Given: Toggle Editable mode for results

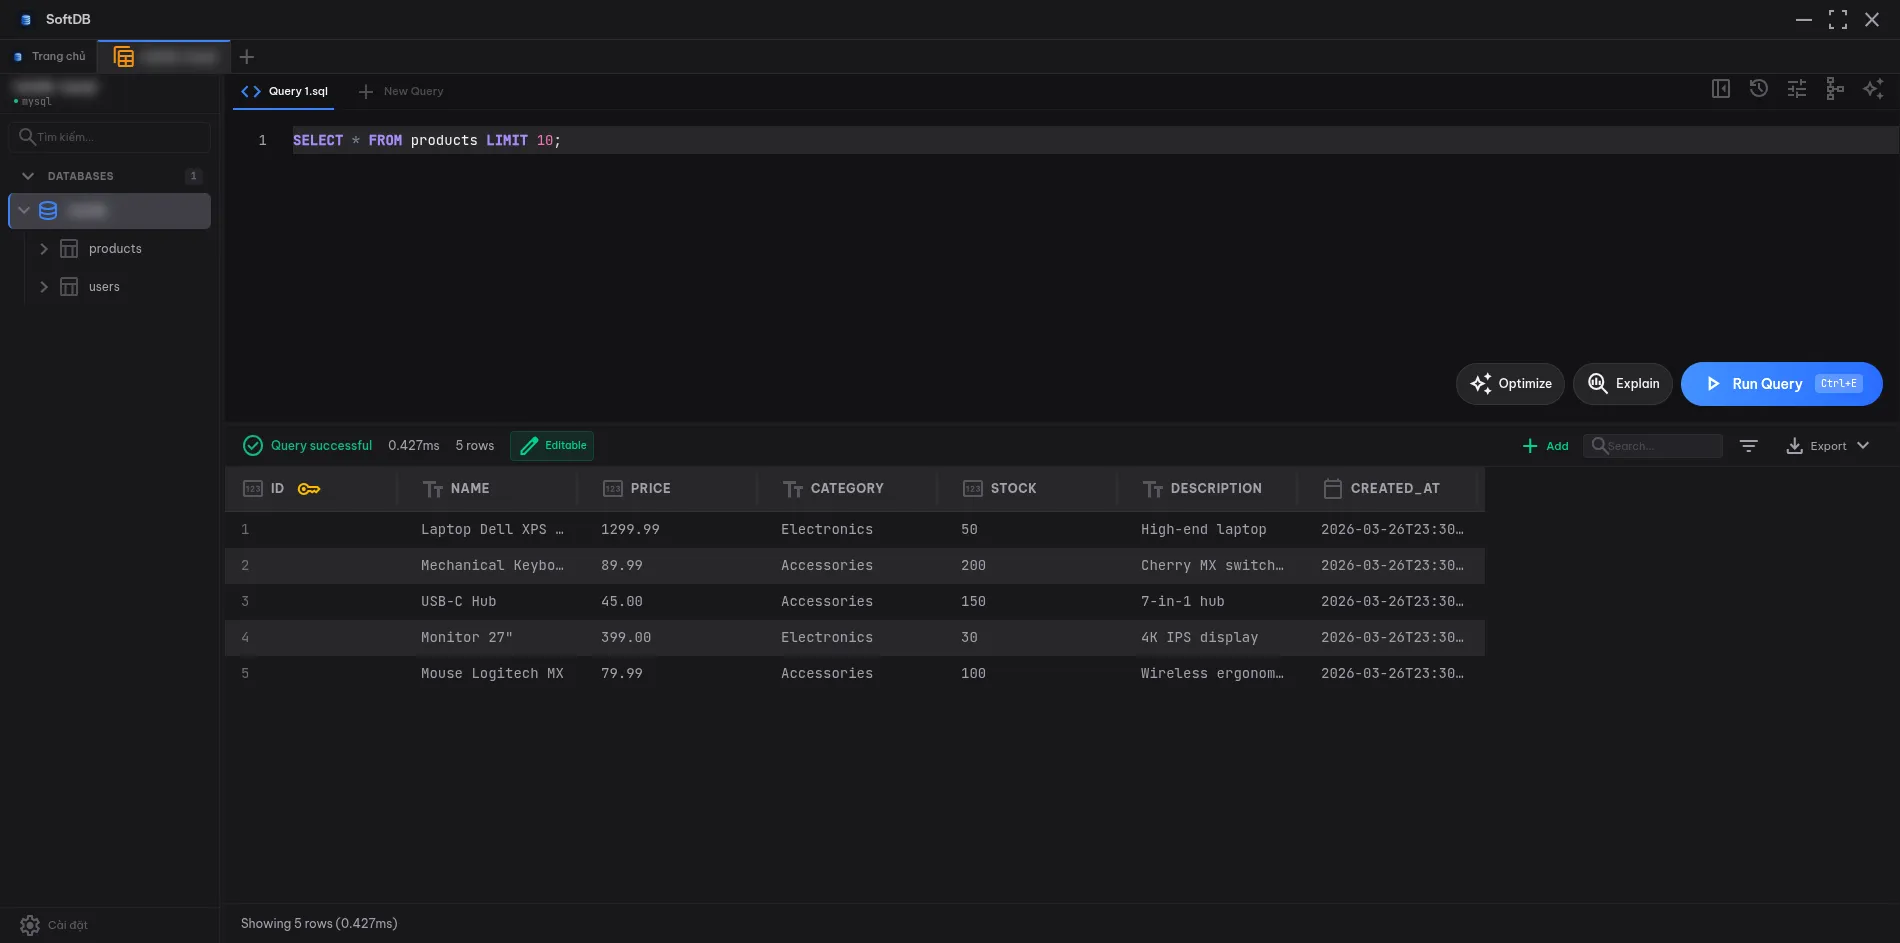Looking at the screenshot, I should pos(551,445).
